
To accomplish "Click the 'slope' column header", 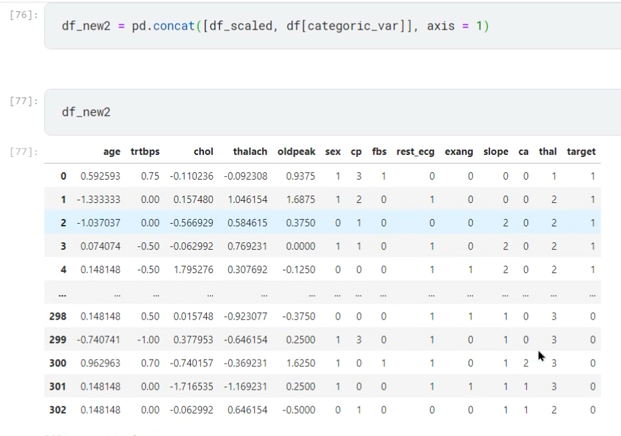I will pyautogui.click(x=495, y=152).
